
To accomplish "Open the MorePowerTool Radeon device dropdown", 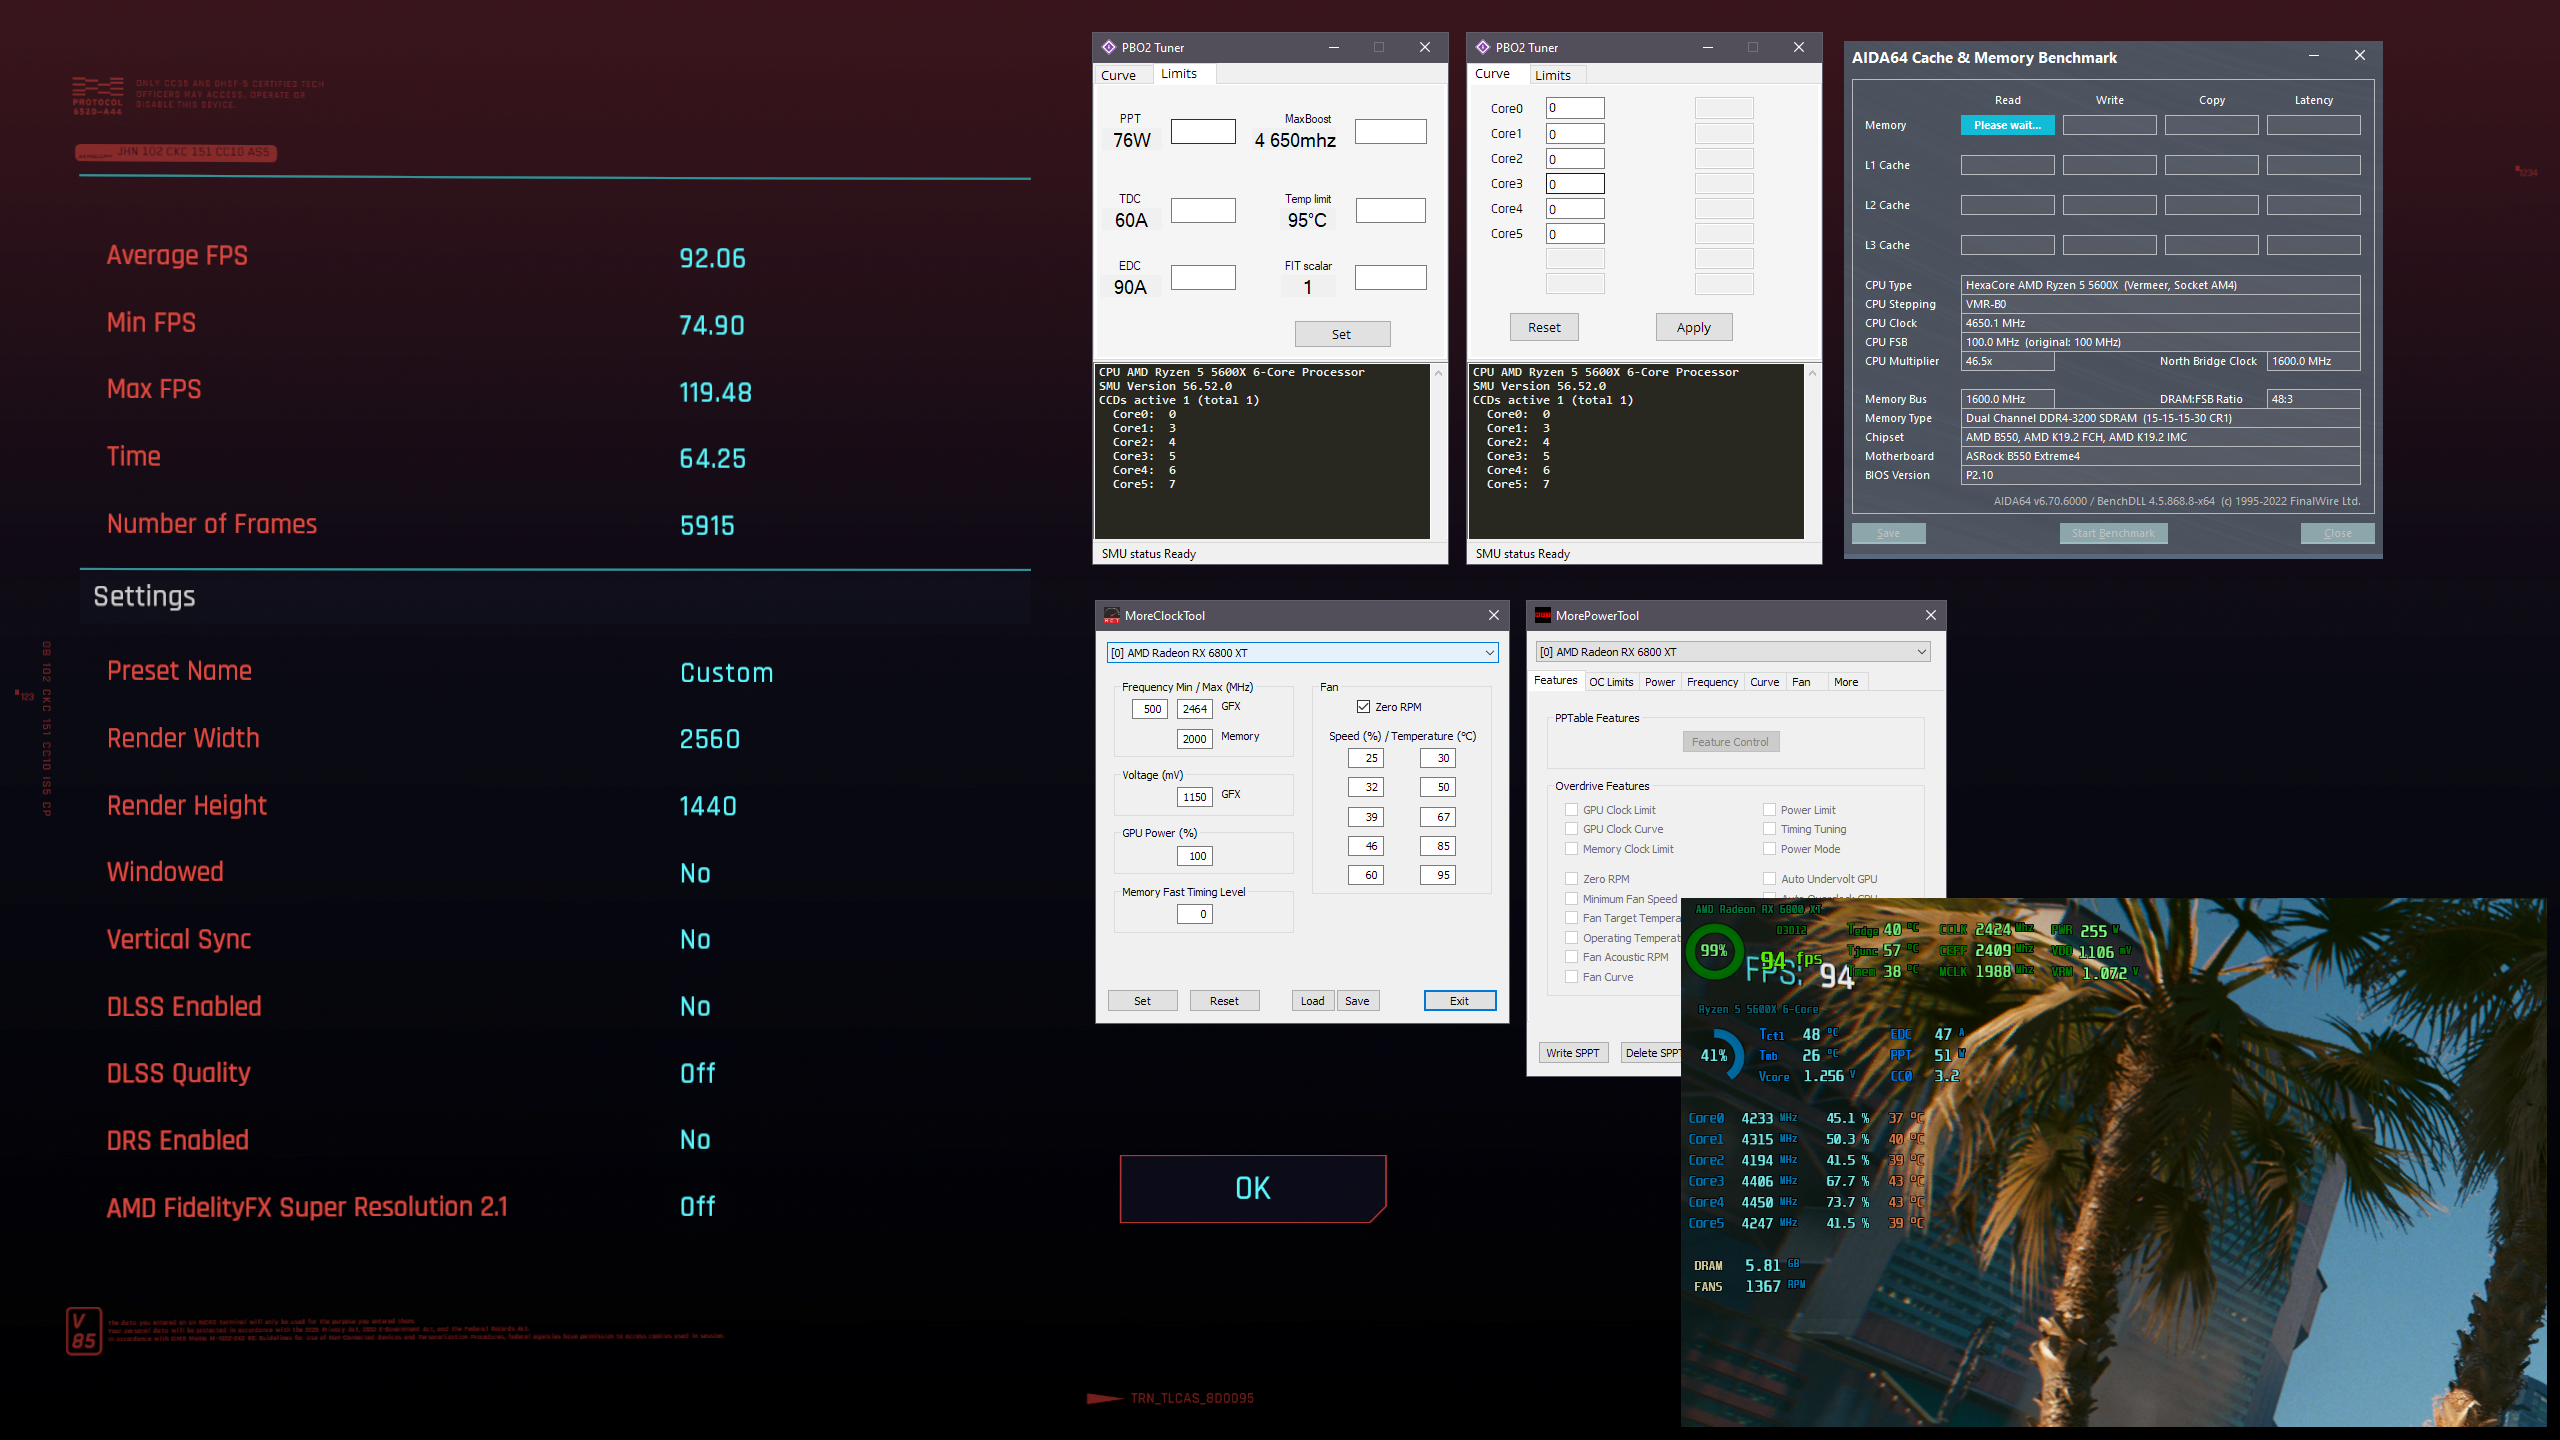I will point(1921,652).
